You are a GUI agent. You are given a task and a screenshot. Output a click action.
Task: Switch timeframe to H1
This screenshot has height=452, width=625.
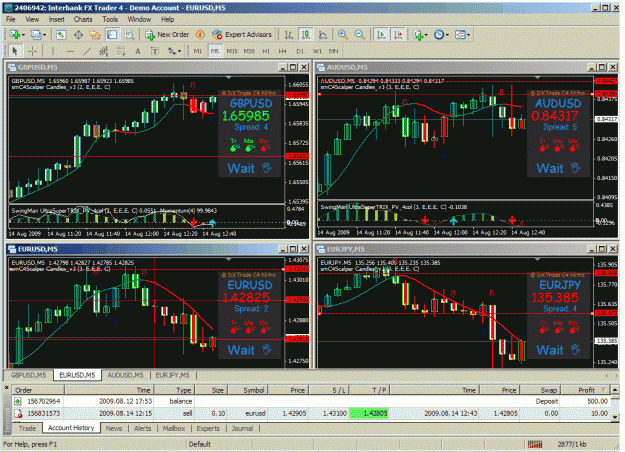point(266,51)
